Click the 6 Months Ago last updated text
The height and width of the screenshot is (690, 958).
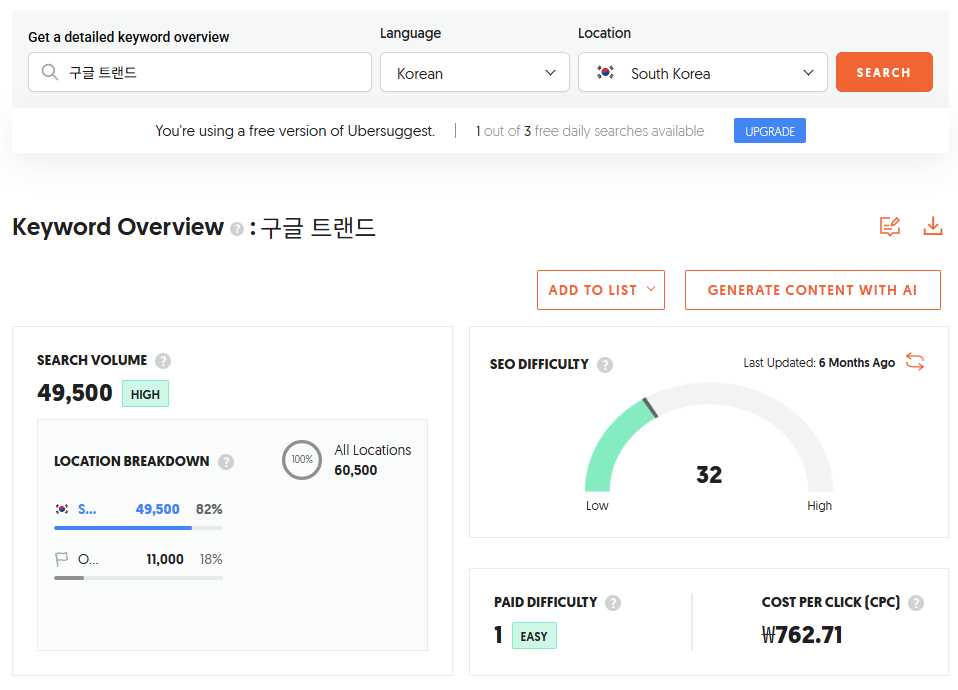tap(857, 362)
